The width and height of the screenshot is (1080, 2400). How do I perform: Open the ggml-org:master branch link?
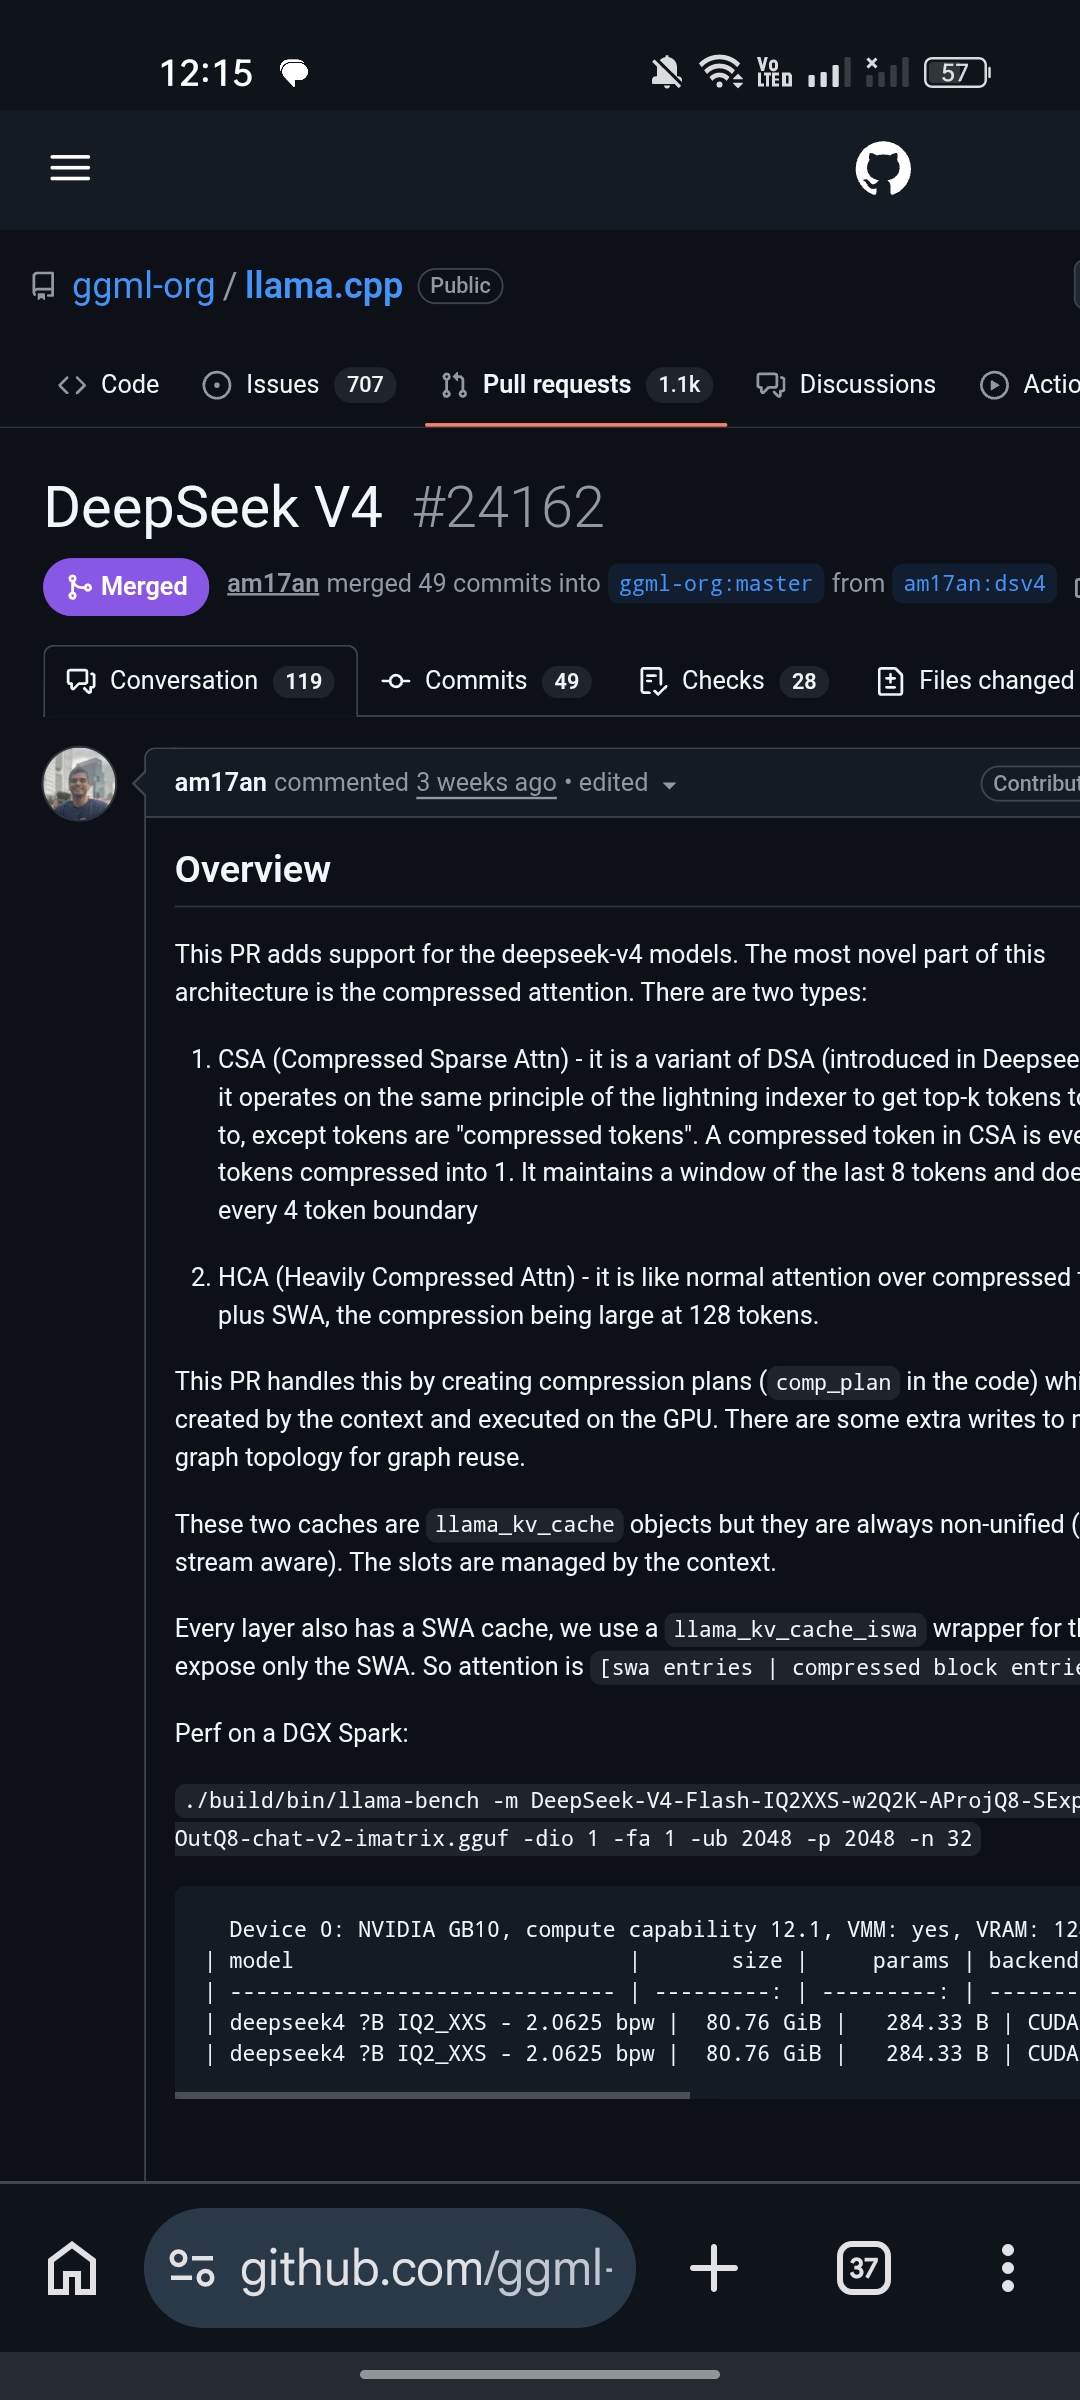point(715,584)
